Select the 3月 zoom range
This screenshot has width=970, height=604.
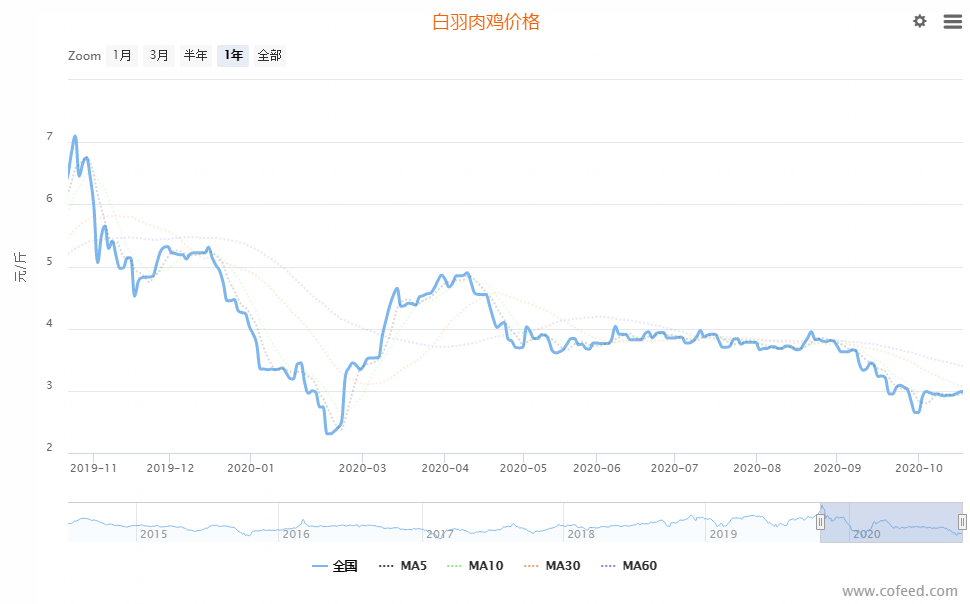point(159,56)
